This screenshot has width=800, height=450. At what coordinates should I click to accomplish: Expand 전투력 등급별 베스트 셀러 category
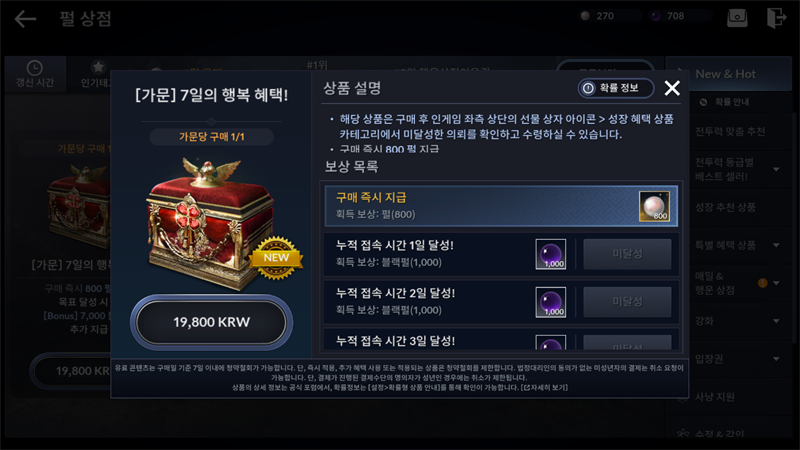click(776, 169)
